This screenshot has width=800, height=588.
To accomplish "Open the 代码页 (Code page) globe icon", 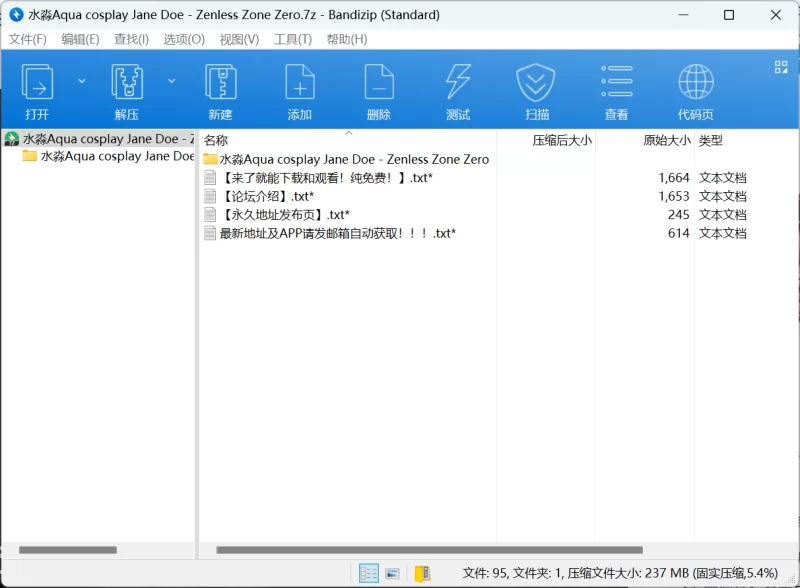I will [695, 90].
